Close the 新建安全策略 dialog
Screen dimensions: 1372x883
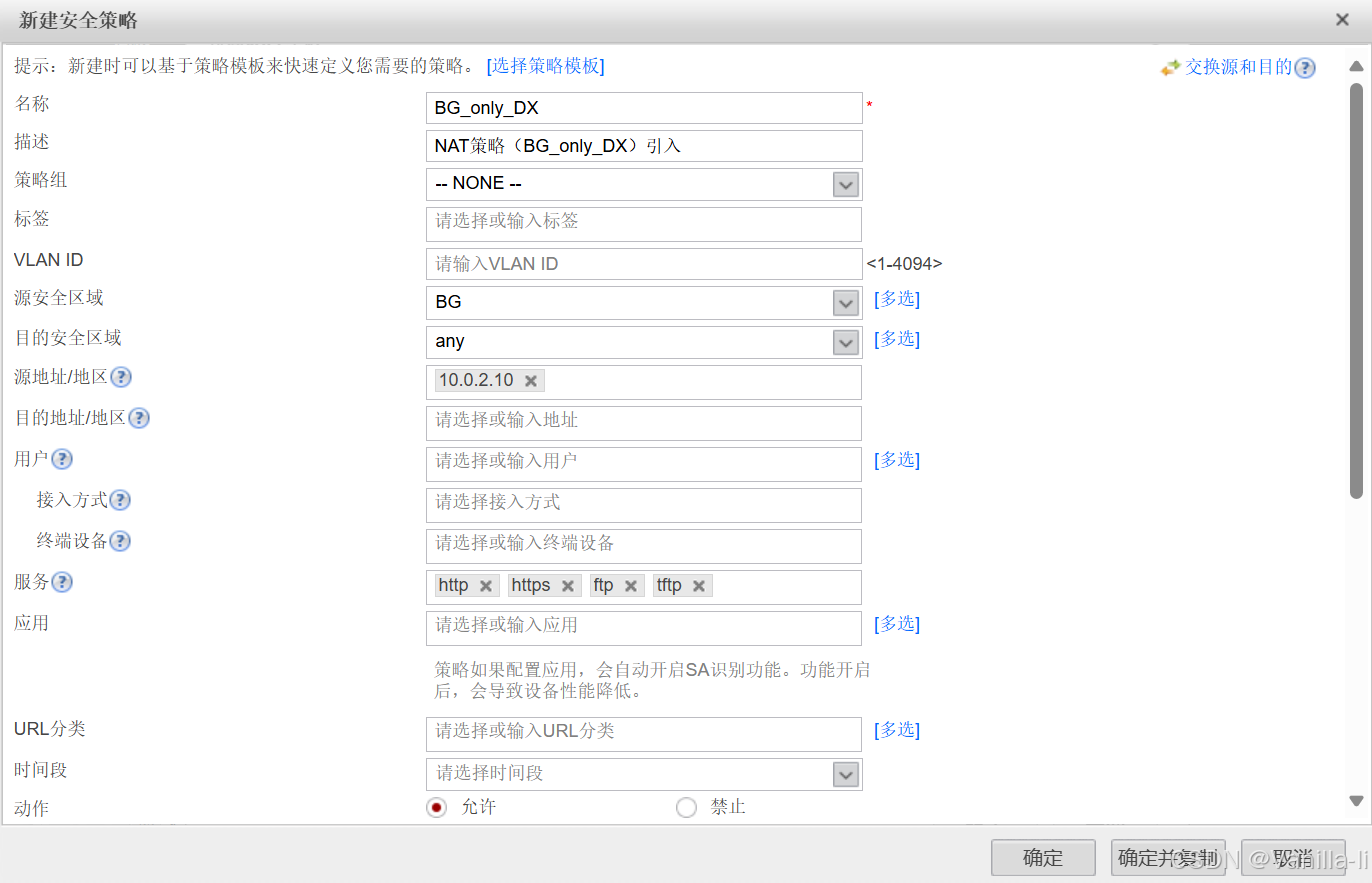[x=1342, y=20]
